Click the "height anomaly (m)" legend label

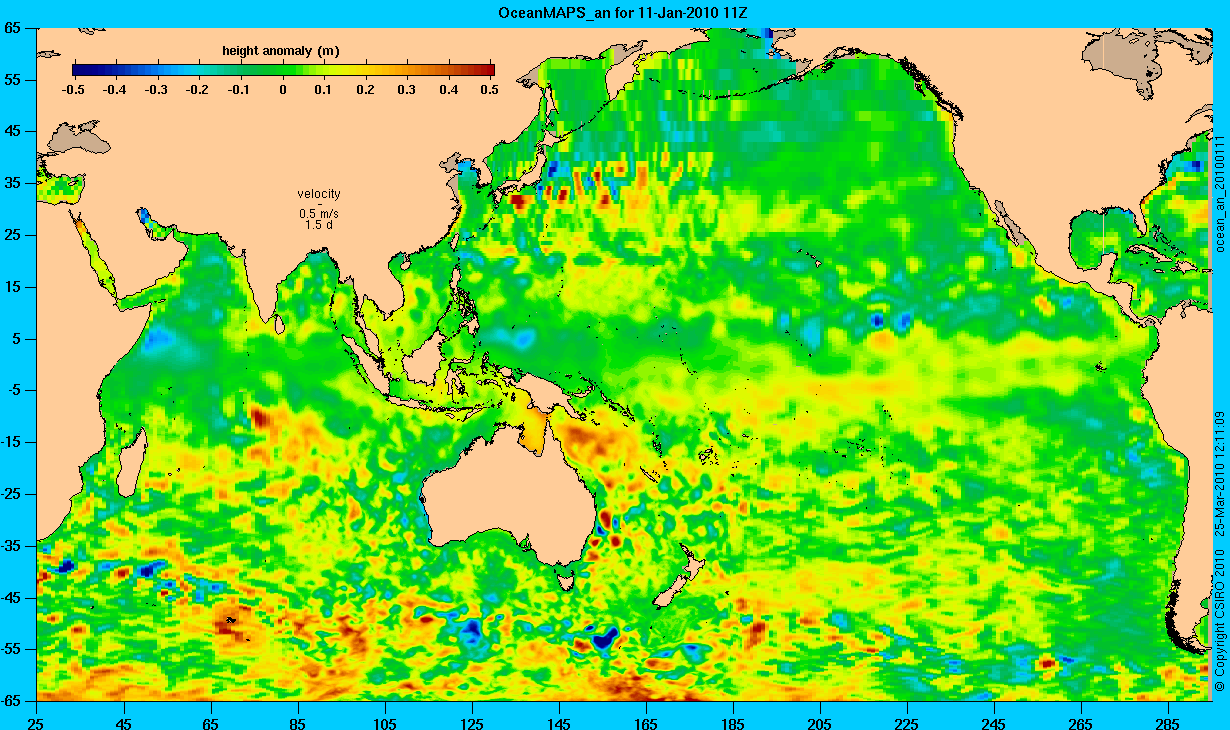click(x=280, y=50)
